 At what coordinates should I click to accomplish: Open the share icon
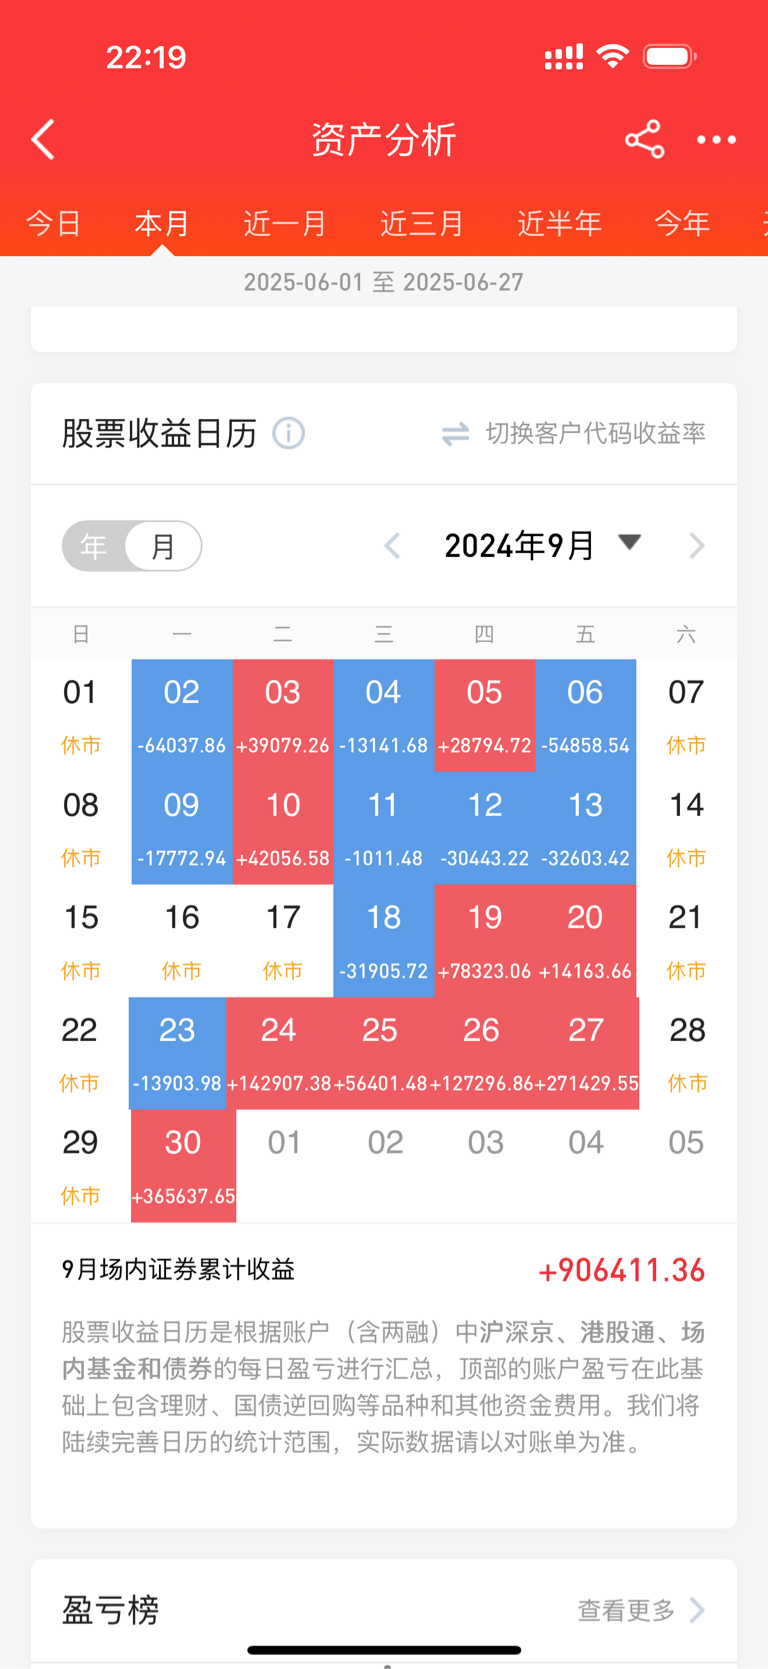point(645,139)
